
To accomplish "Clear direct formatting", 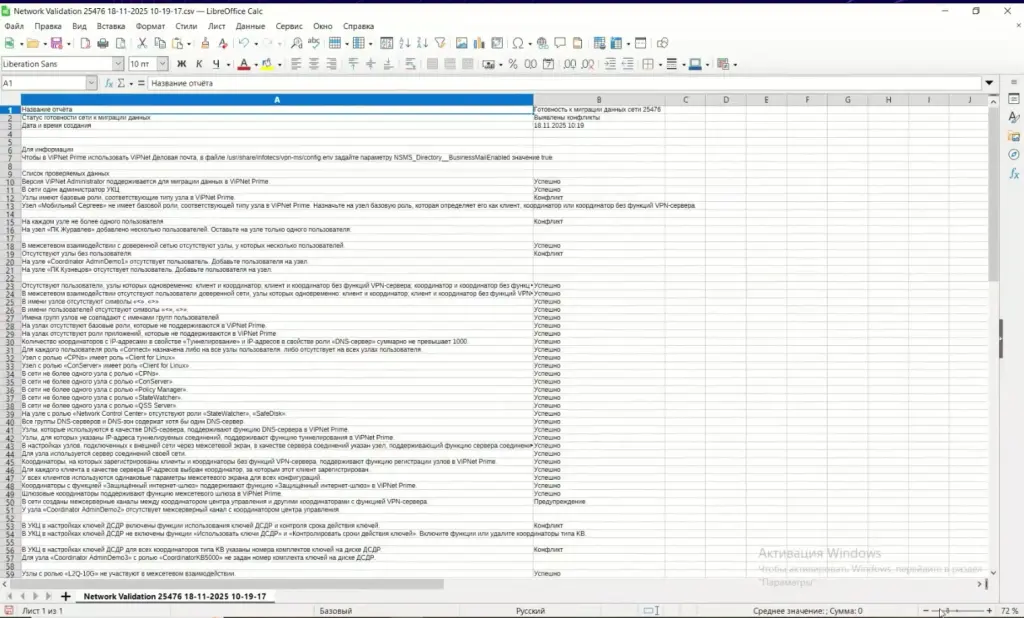I will point(223,43).
